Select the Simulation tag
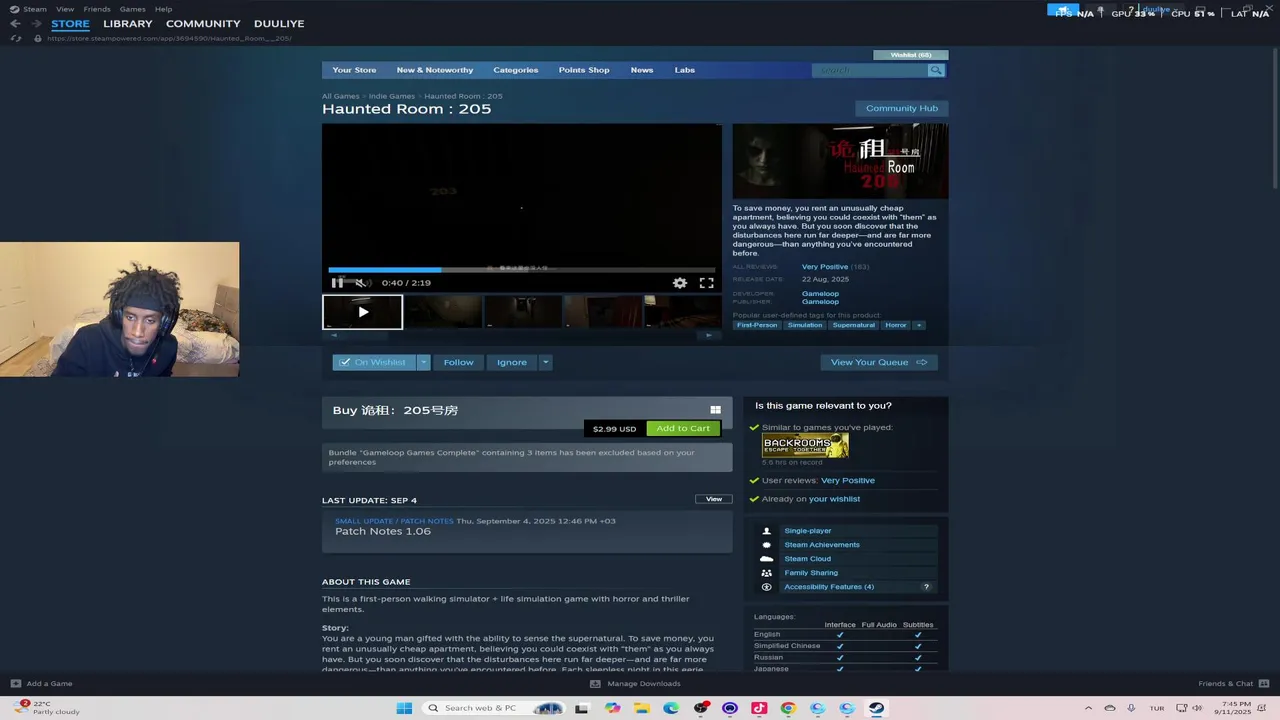This screenshot has width=1280, height=720. pos(805,325)
